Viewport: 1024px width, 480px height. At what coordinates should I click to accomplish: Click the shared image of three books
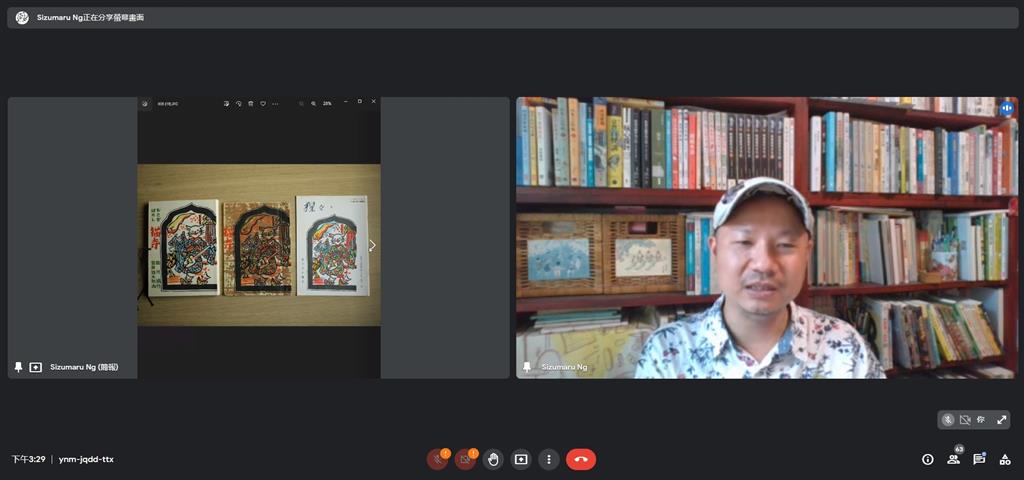click(x=259, y=245)
